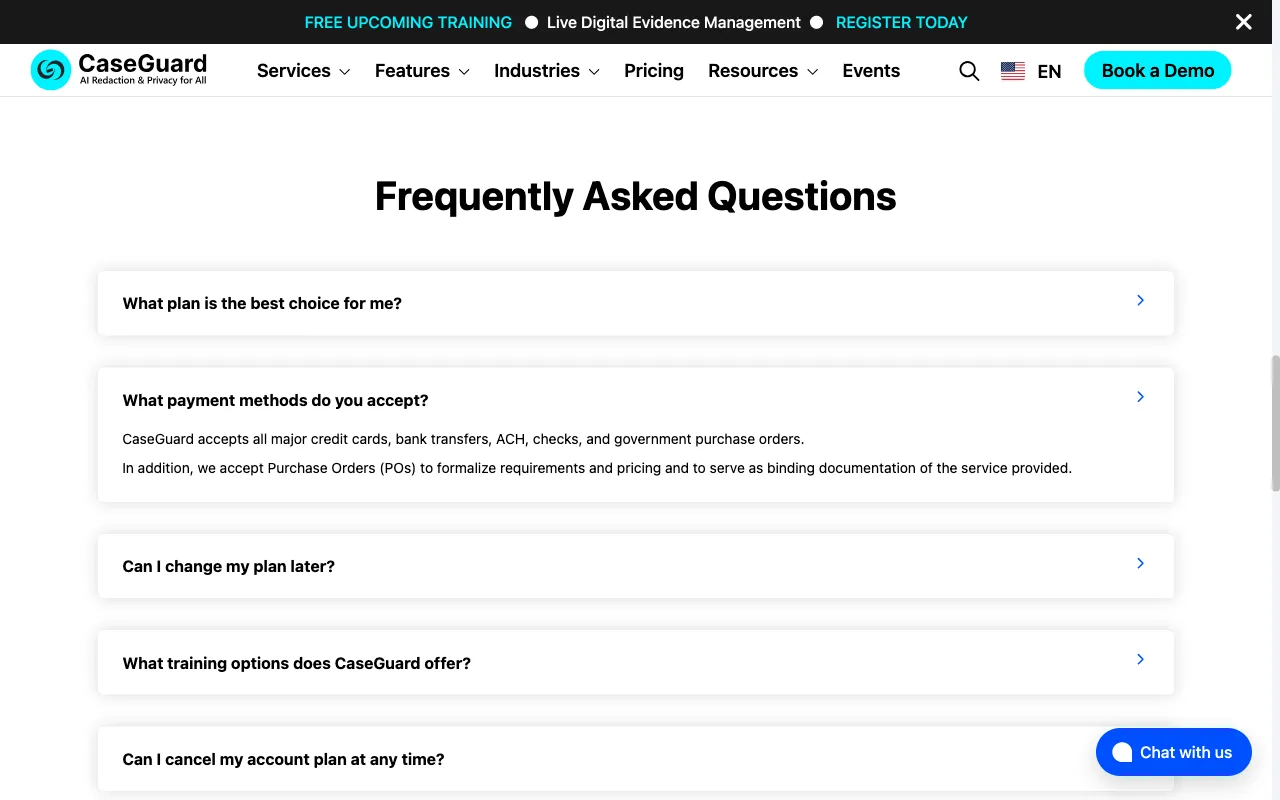
Task: Click the Book a Demo button
Action: 1158,70
